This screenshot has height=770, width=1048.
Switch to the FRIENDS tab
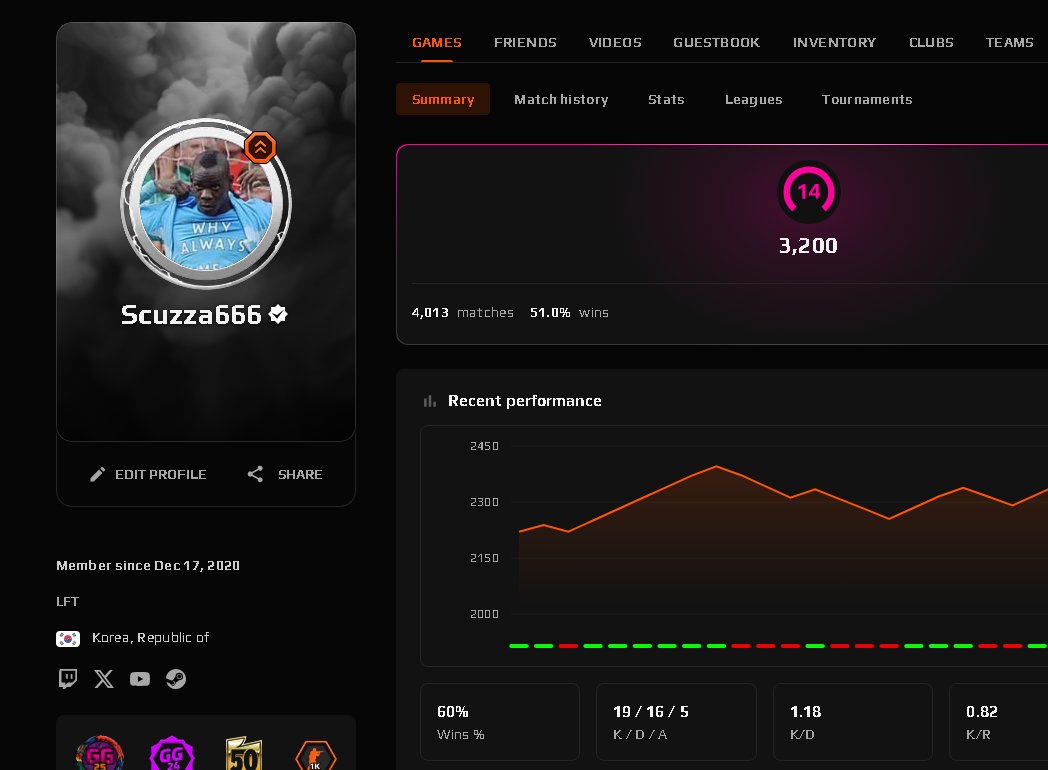[525, 43]
